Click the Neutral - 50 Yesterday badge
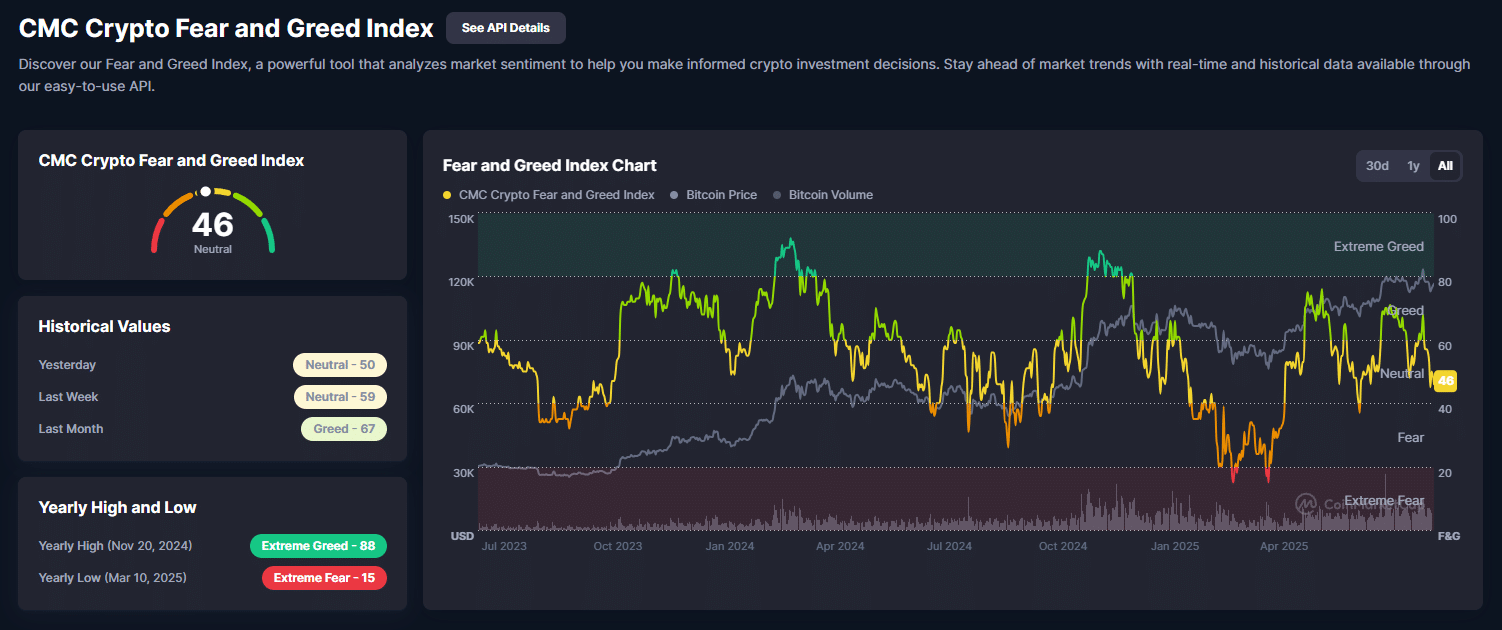This screenshot has width=1502, height=630. tap(340, 364)
